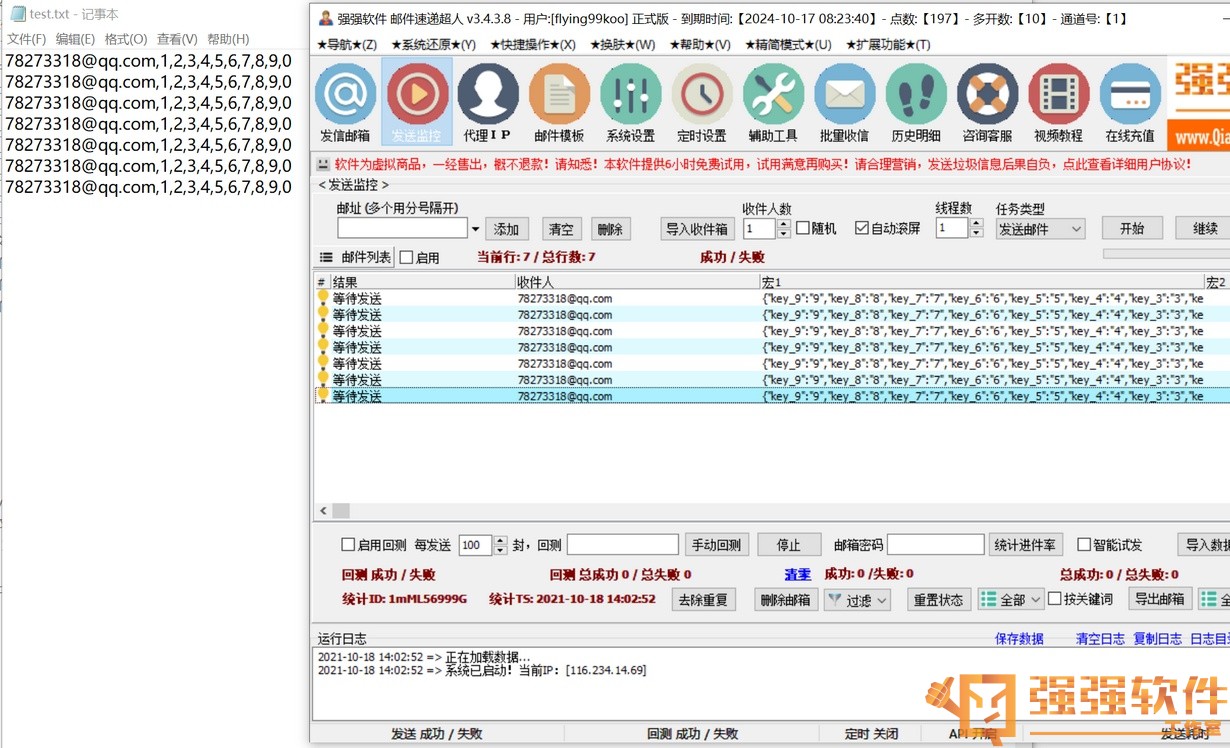This screenshot has width=1230, height=748.
Task: Open the ★换肤★(W) skin menu
Action: click(x=622, y=45)
